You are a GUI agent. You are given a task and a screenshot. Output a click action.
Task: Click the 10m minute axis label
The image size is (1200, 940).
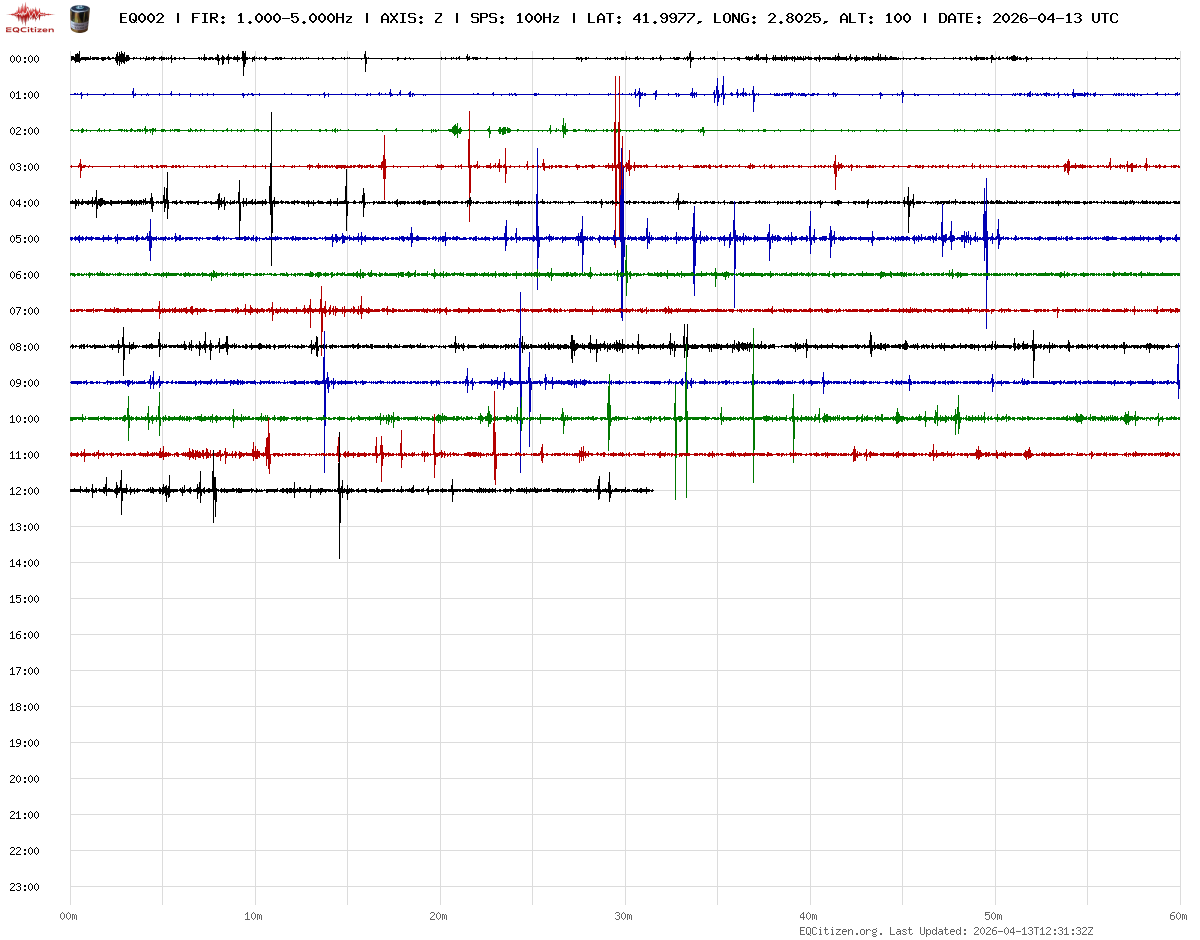pyautogui.click(x=254, y=916)
